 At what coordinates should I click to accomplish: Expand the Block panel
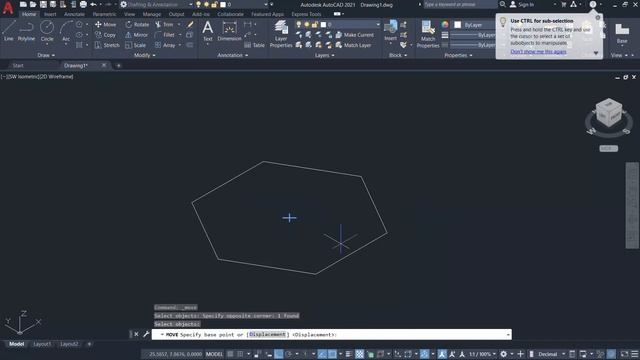(398, 55)
